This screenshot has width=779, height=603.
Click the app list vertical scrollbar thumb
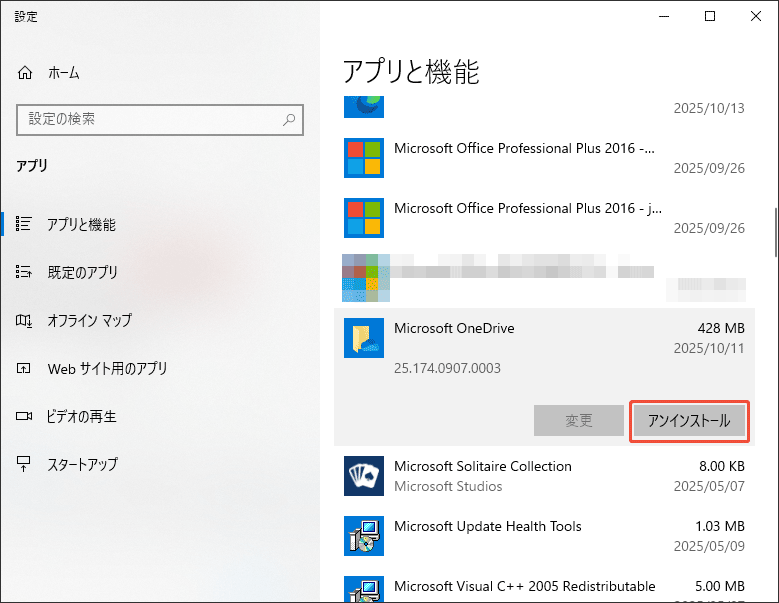tap(776, 232)
